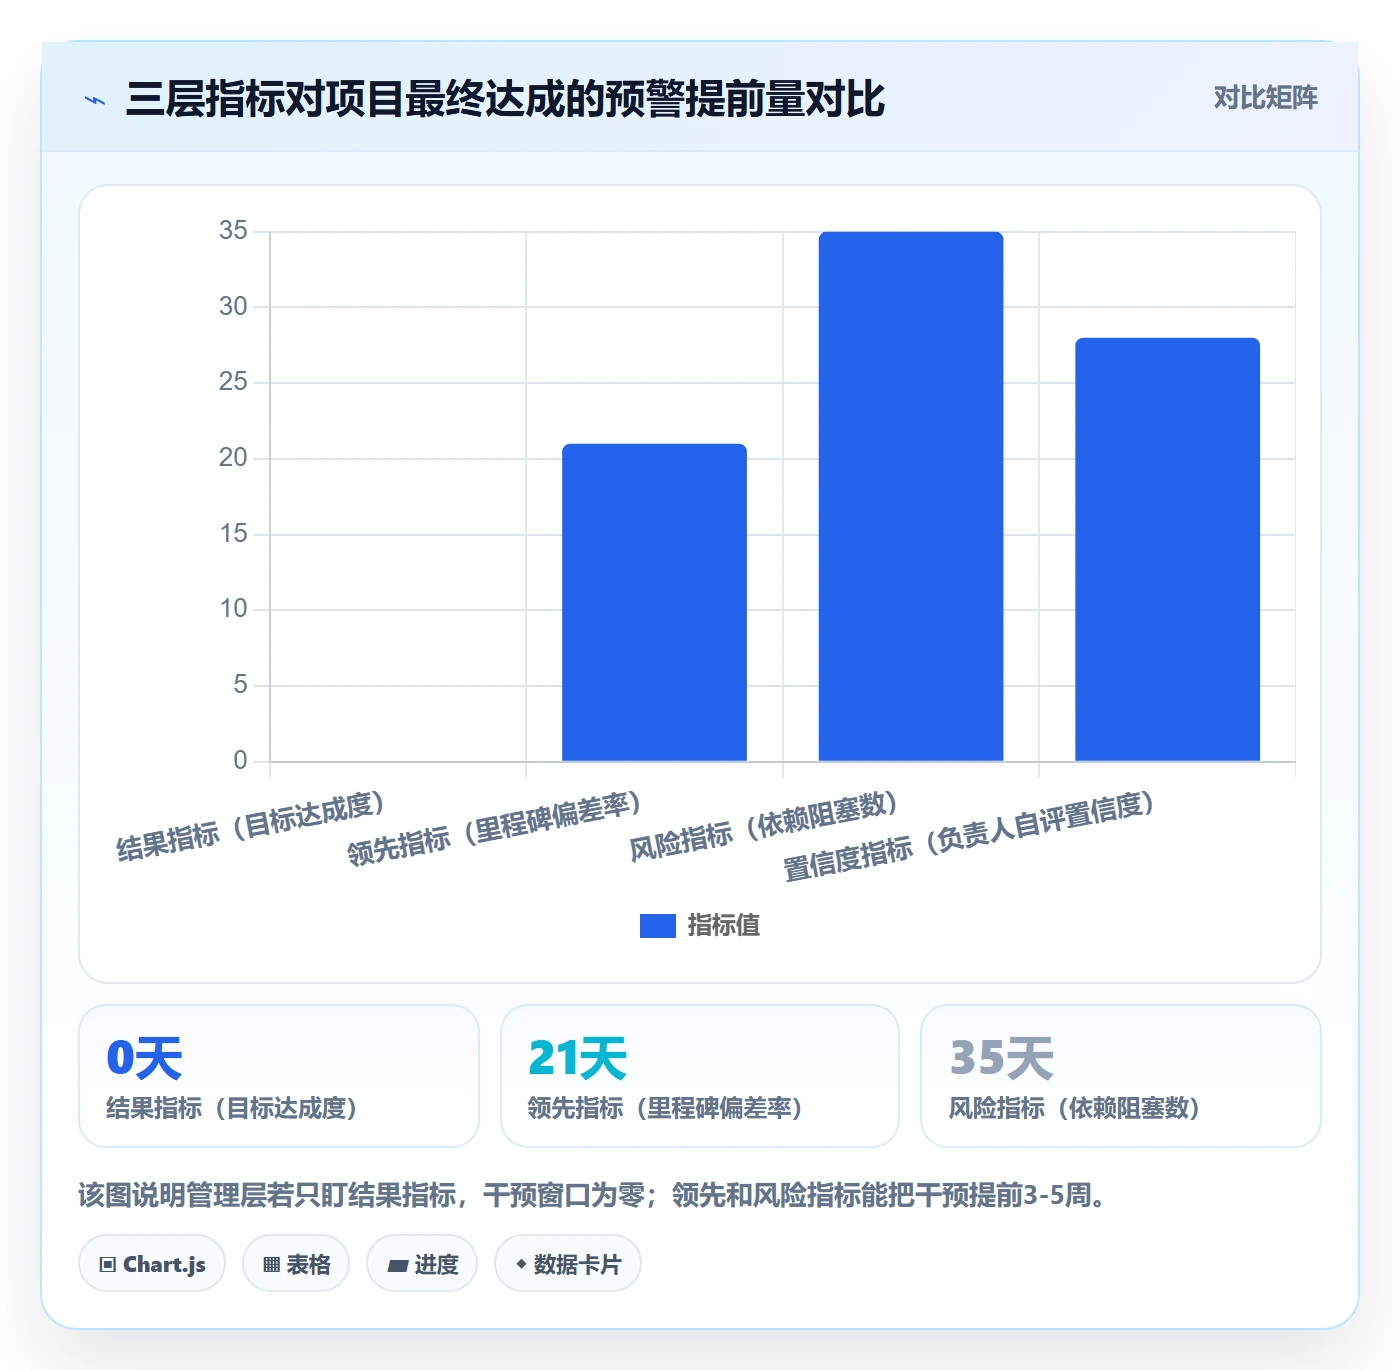Toggle the 指标值 legend color swatch
This screenshot has width=1400, height=1370.
coord(658,926)
